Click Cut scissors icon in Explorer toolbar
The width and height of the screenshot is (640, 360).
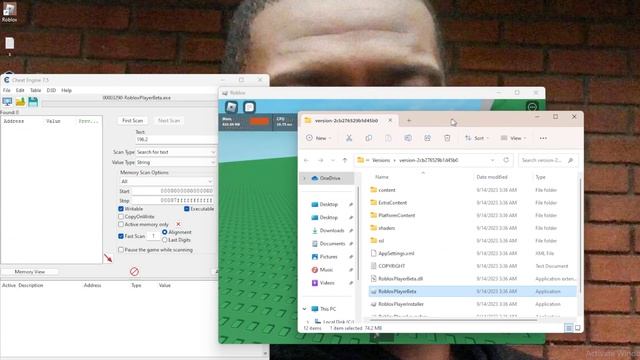pos(349,138)
